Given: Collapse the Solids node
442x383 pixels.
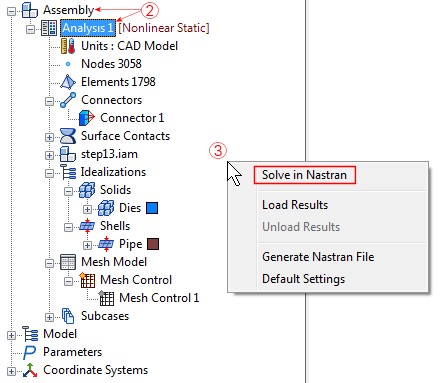Looking at the screenshot, I should [68, 191].
